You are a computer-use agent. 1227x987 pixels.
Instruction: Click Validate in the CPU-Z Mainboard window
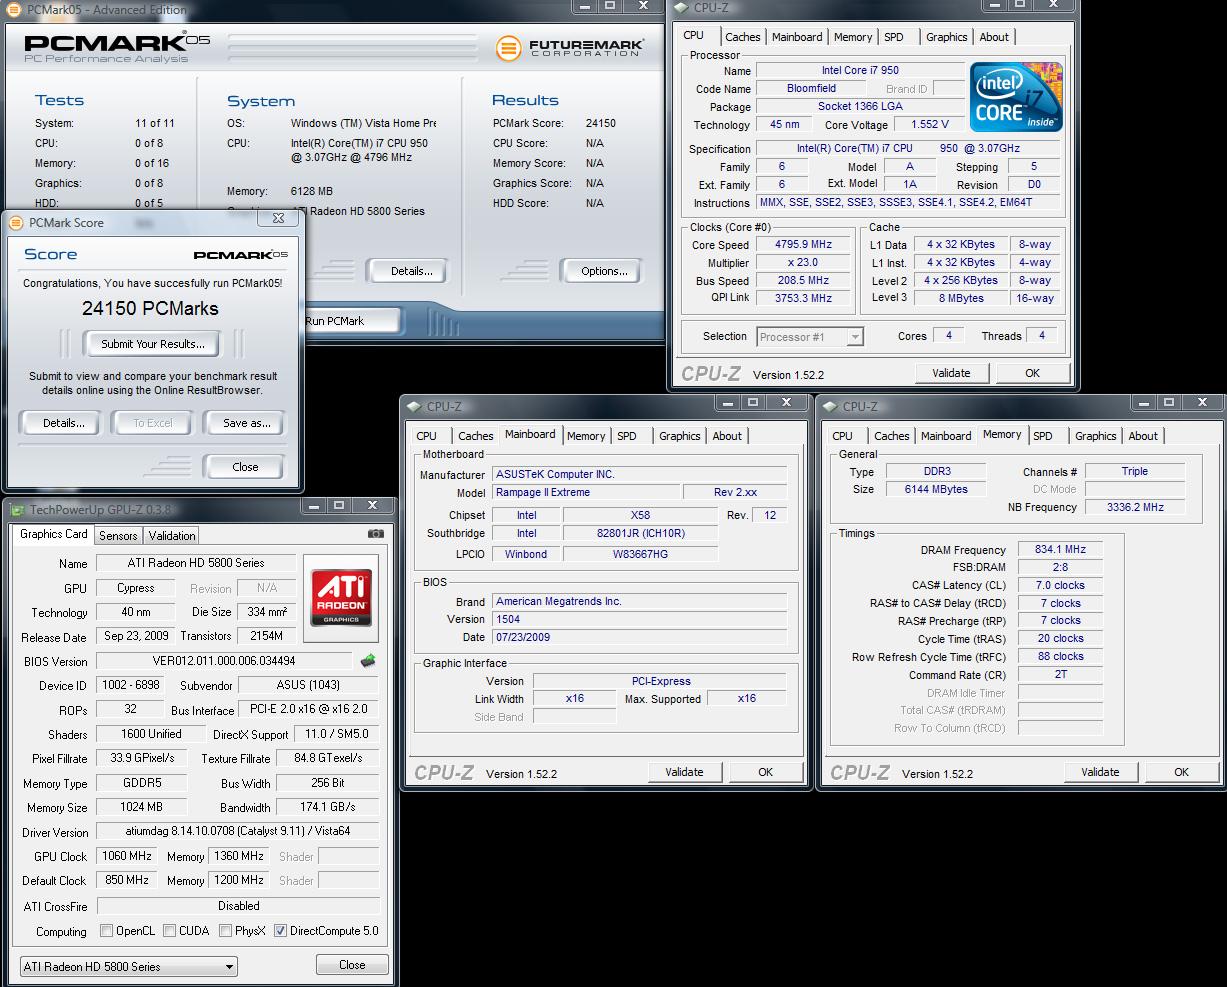[x=684, y=772]
